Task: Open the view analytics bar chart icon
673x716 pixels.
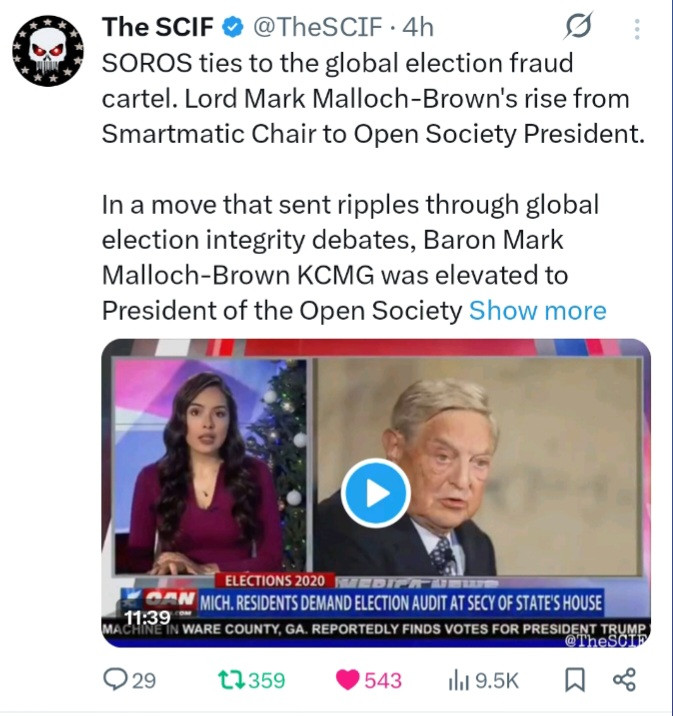Action: pos(459,680)
